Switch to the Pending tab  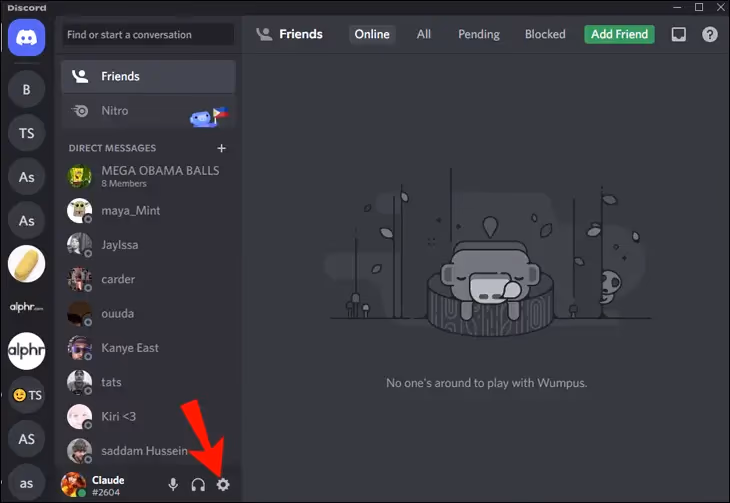click(x=479, y=34)
